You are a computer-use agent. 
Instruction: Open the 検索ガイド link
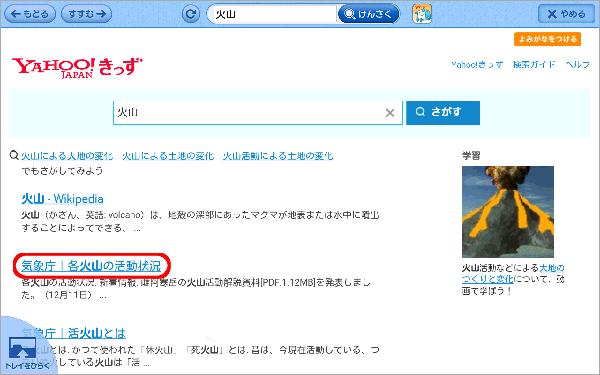(x=534, y=64)
